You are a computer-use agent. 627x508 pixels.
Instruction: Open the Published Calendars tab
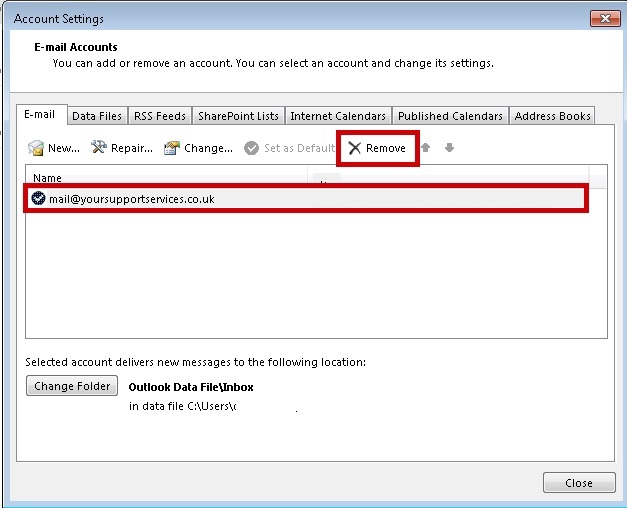(x=450, y=116)
